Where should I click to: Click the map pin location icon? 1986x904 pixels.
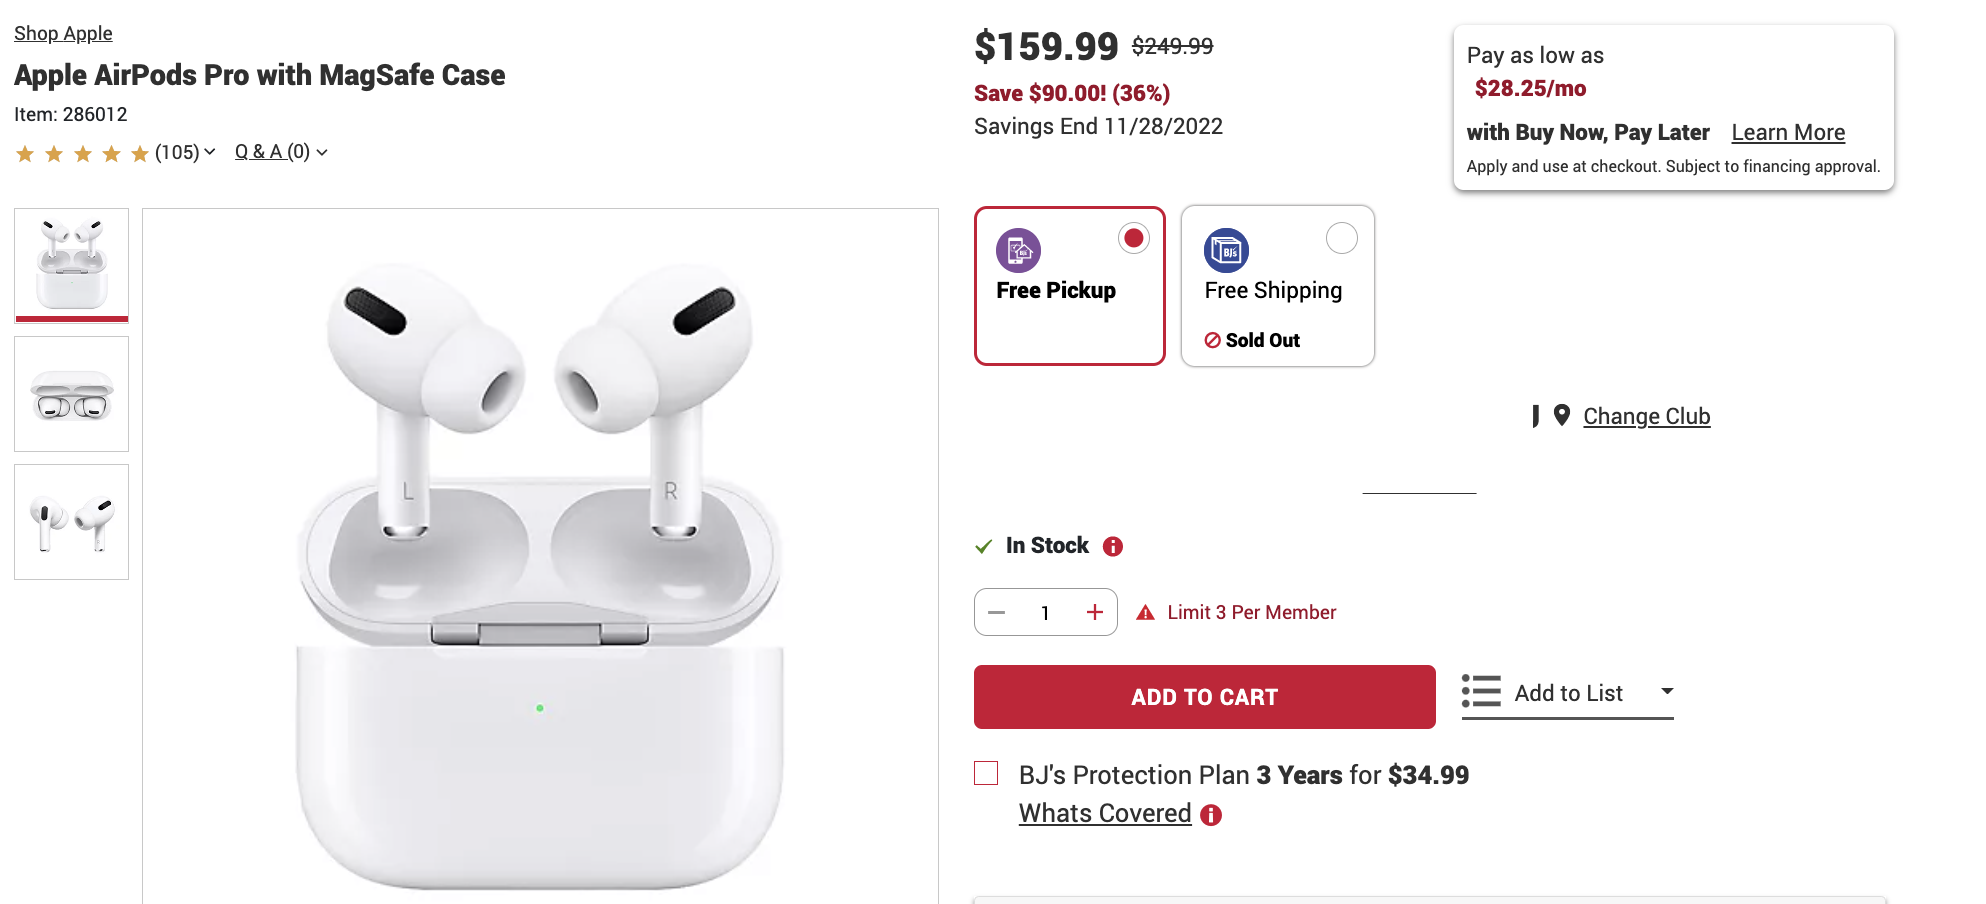[x=1561, y=415]
